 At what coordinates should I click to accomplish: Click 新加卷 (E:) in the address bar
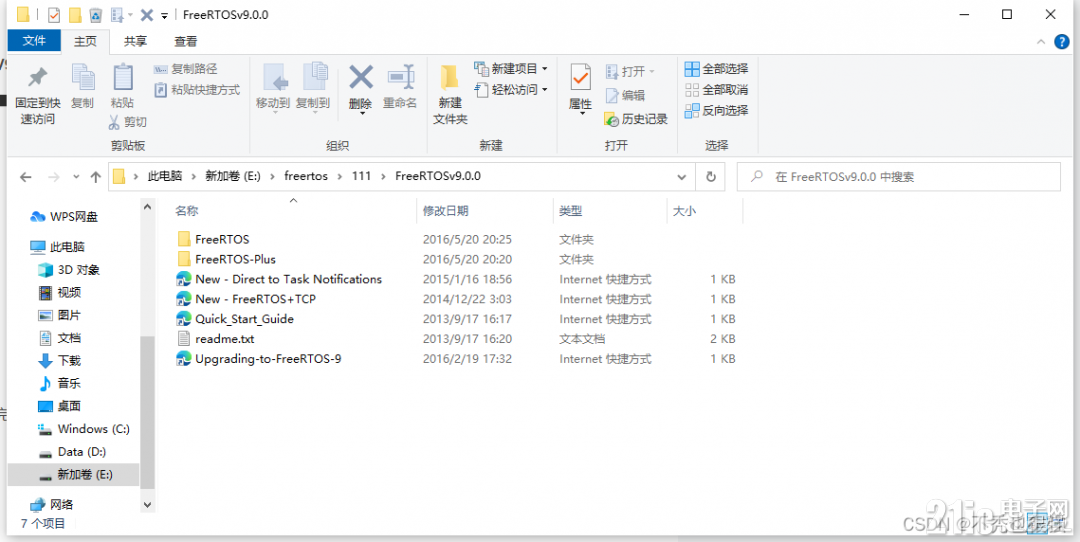coord(233,176)
